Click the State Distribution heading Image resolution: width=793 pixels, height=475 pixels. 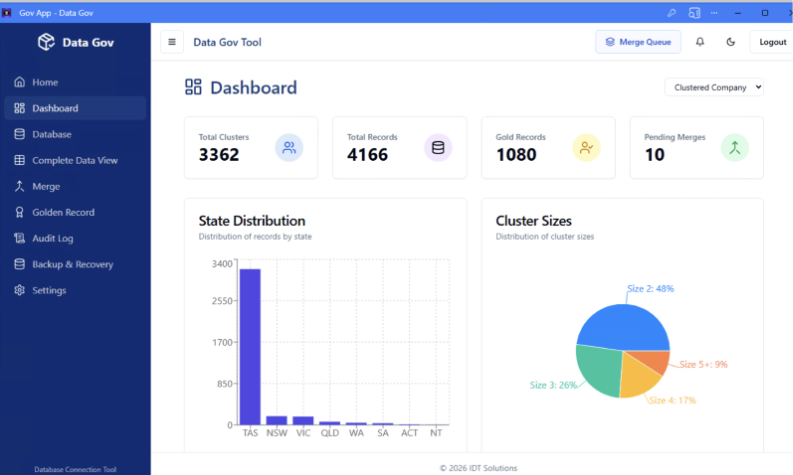point(252,221)
